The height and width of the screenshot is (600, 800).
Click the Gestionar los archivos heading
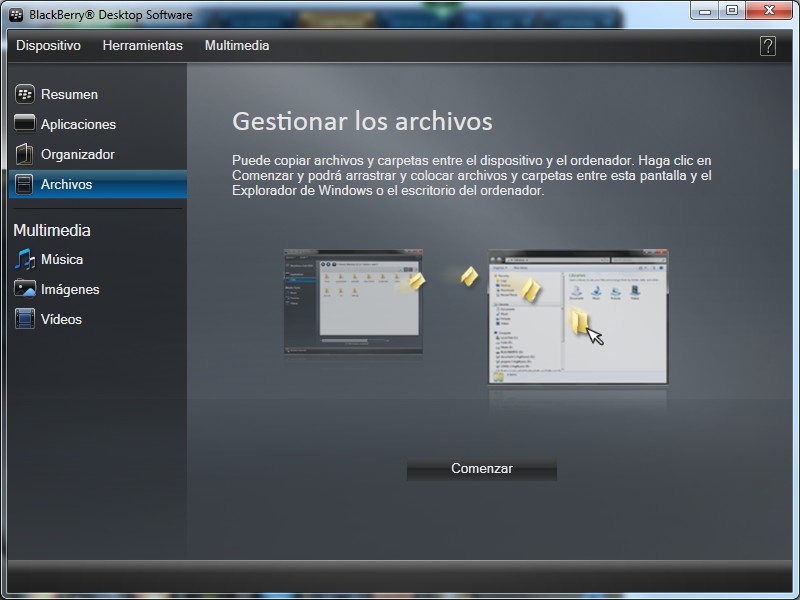click(362, 121)
